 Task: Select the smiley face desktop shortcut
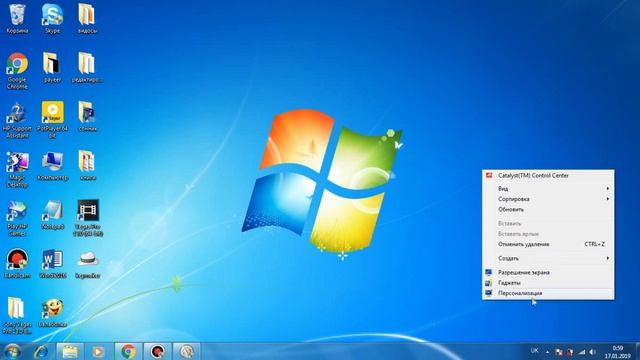pyautogui.click(x=52, y=313)
